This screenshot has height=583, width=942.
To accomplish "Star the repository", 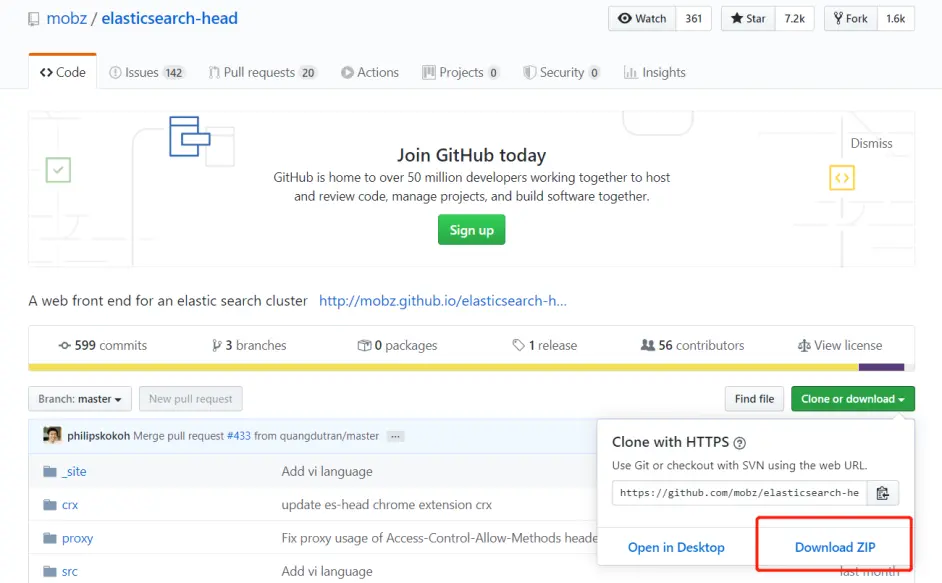I will point(748,19).
